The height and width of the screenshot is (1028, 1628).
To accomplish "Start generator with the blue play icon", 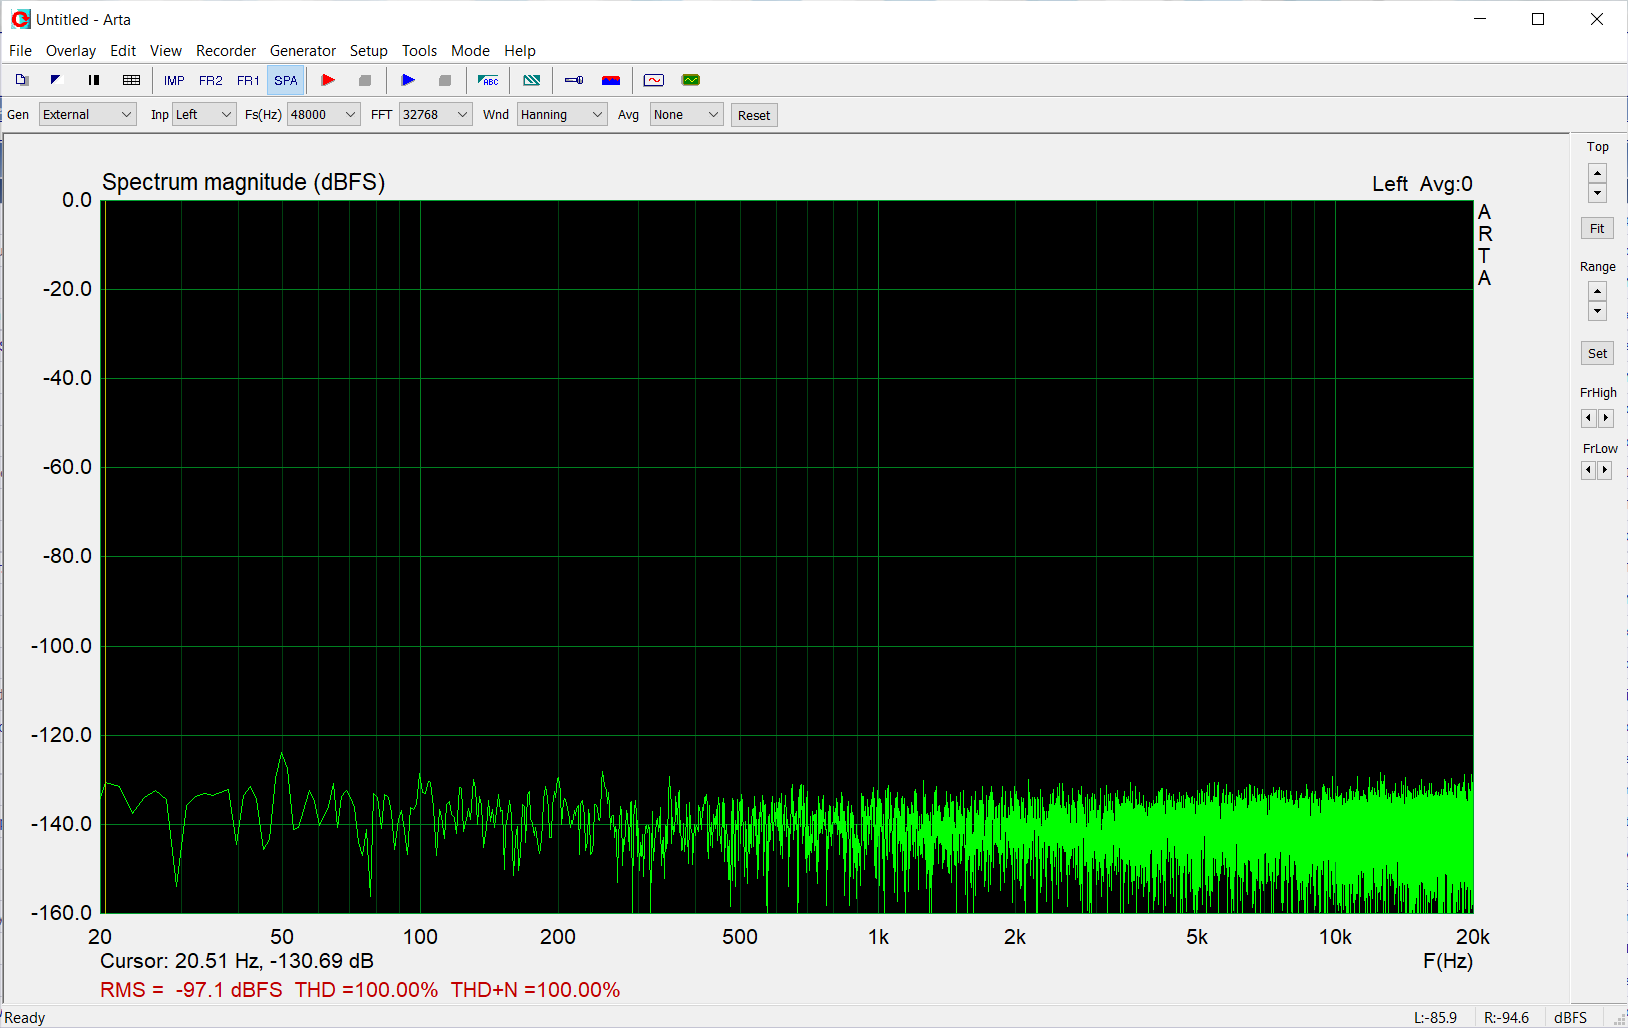I will tap(408, 80).
